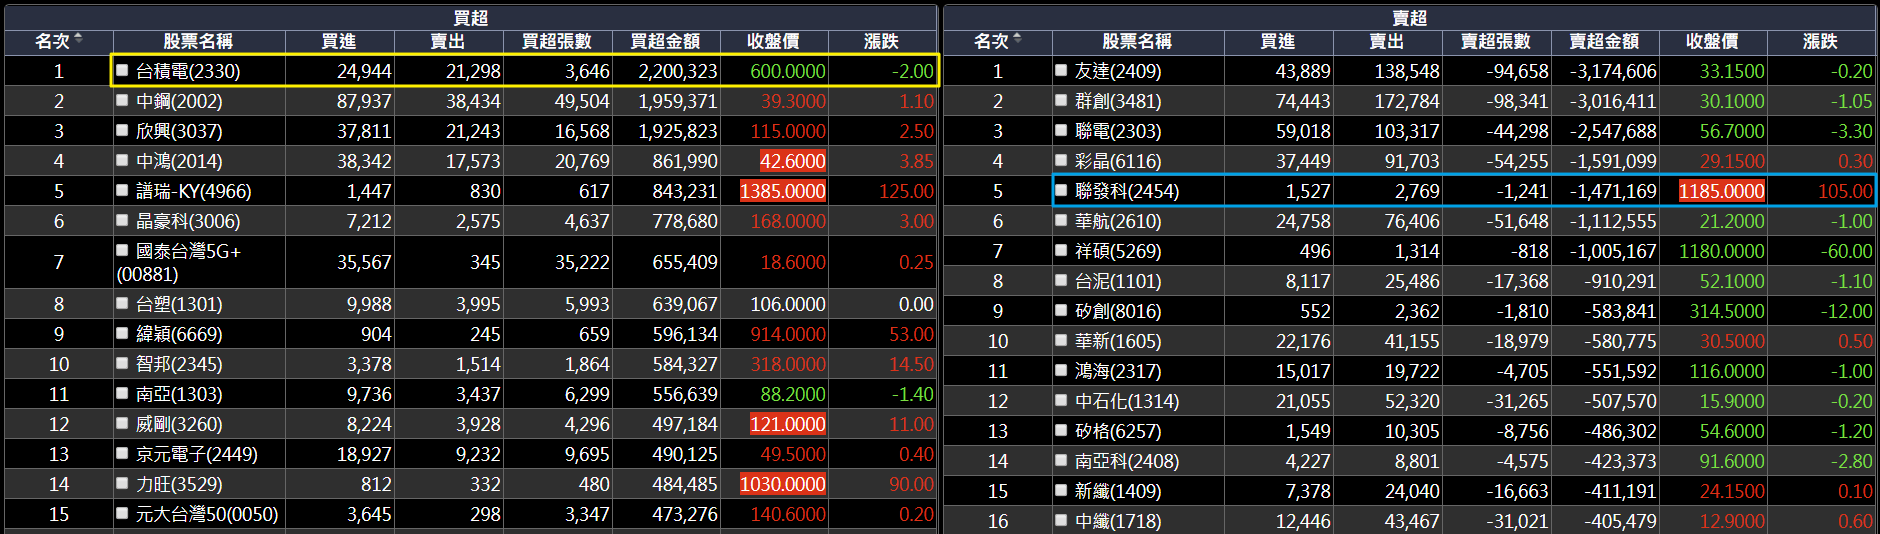Sort by the 賣超金額 column header
The image size is (1880, 534).
1604,41
